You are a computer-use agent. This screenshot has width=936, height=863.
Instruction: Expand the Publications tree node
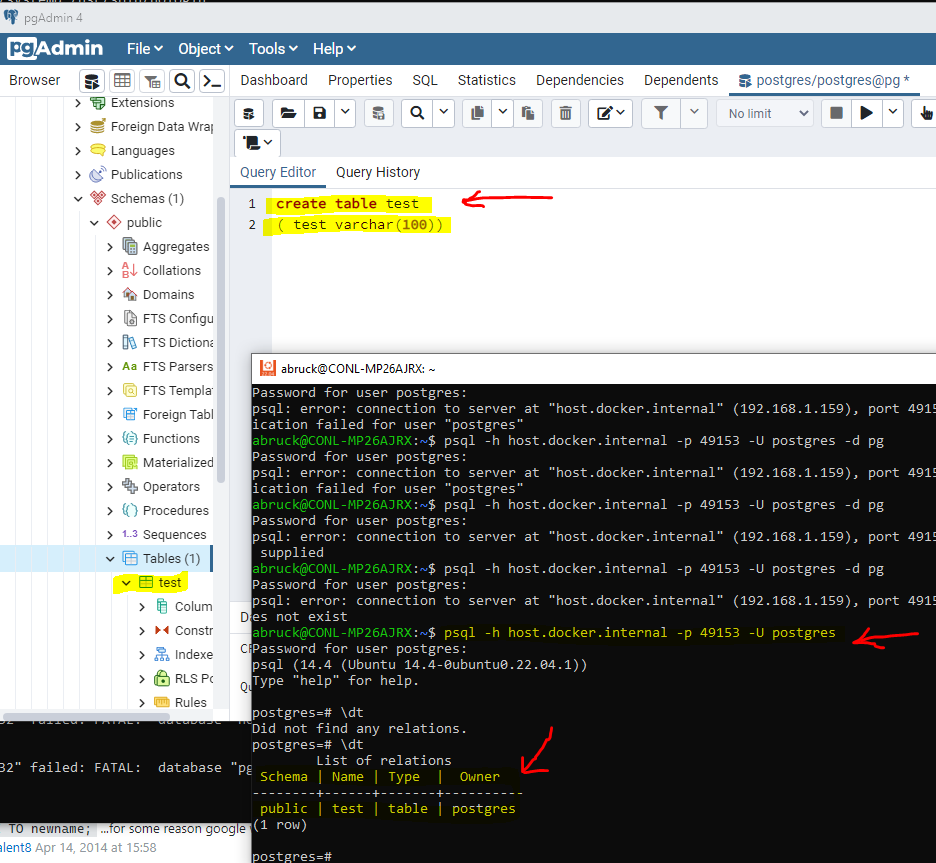pos(78,175)
